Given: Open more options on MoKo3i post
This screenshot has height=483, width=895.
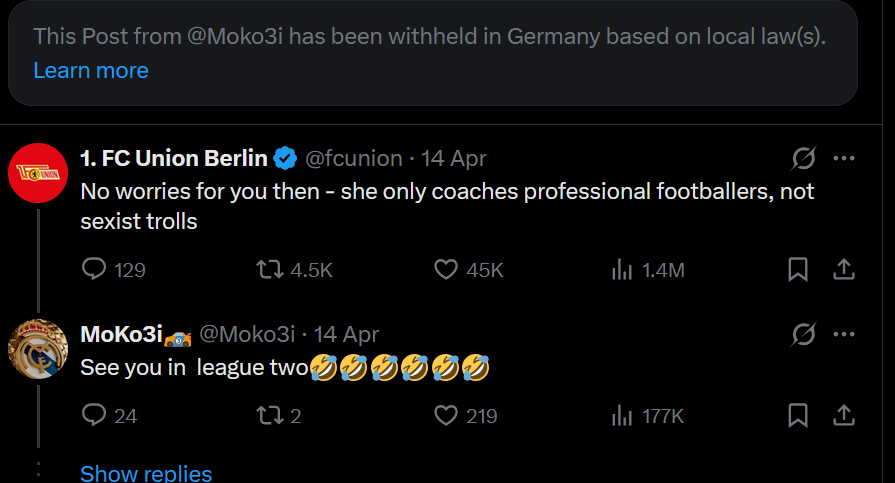Looking at the screenshot, I should click(x=844, y=334).
